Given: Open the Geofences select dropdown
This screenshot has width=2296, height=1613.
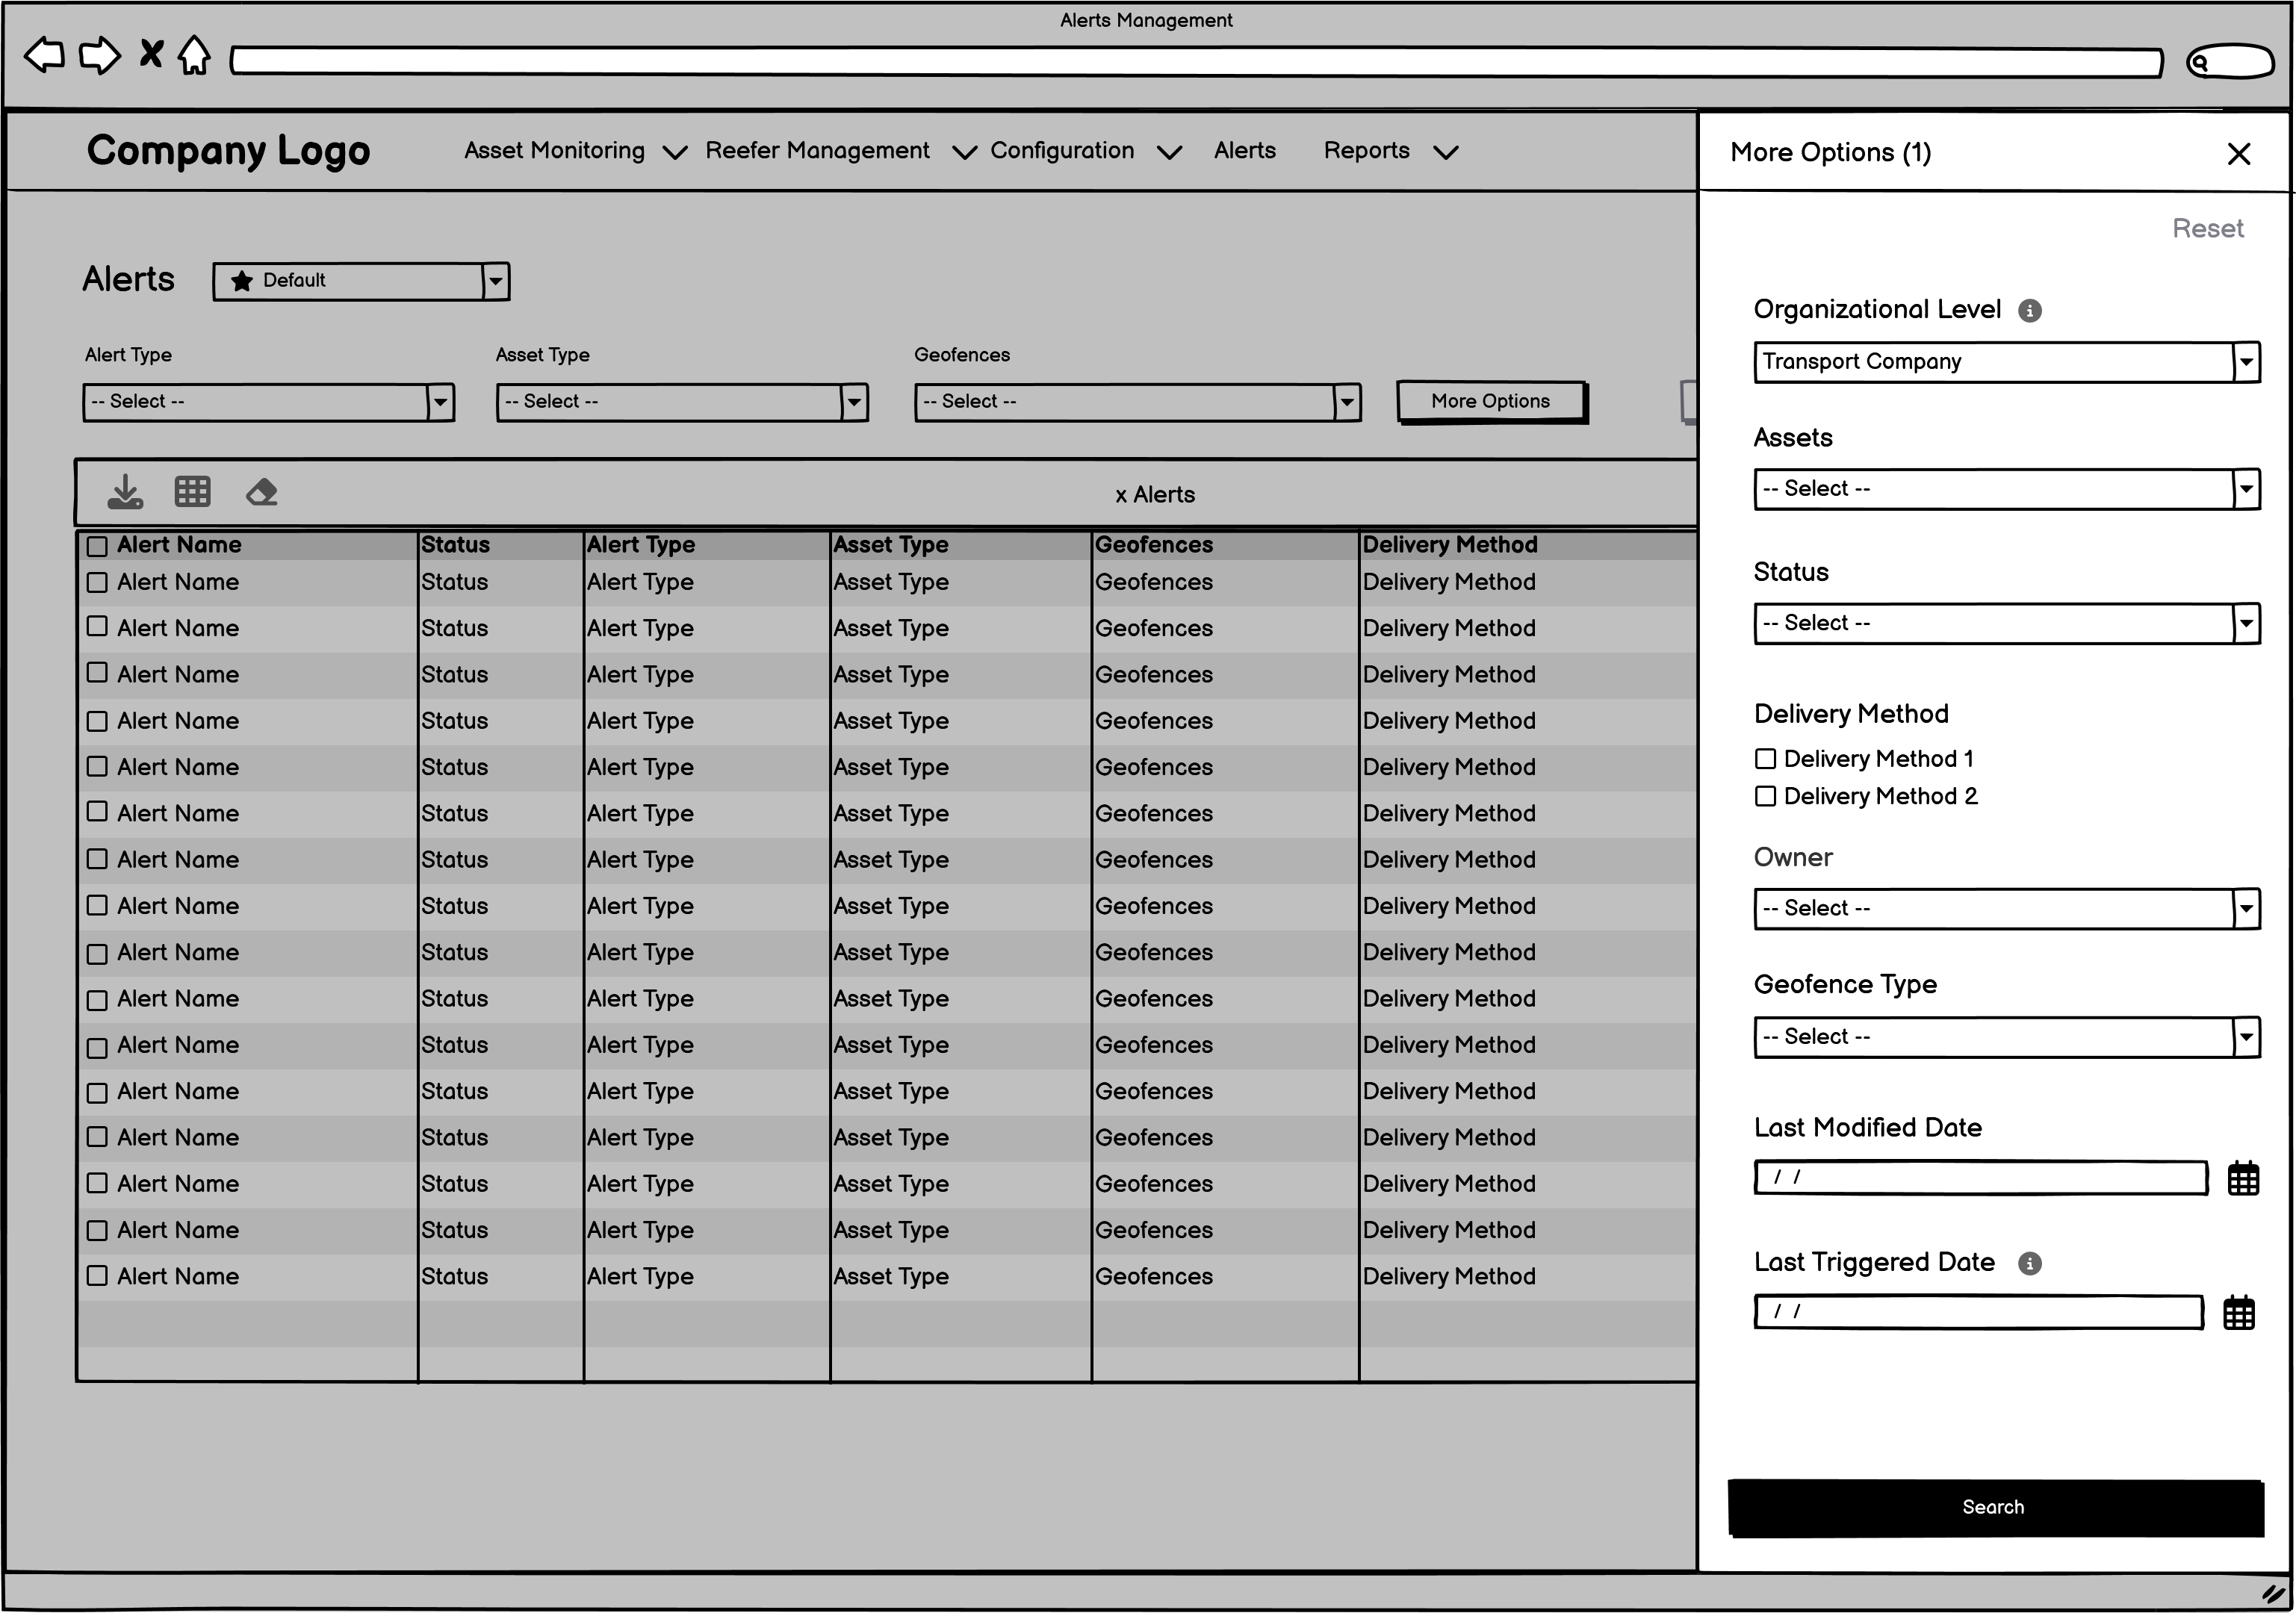Looking at the screenshot, I should (x=1137, y=402).
